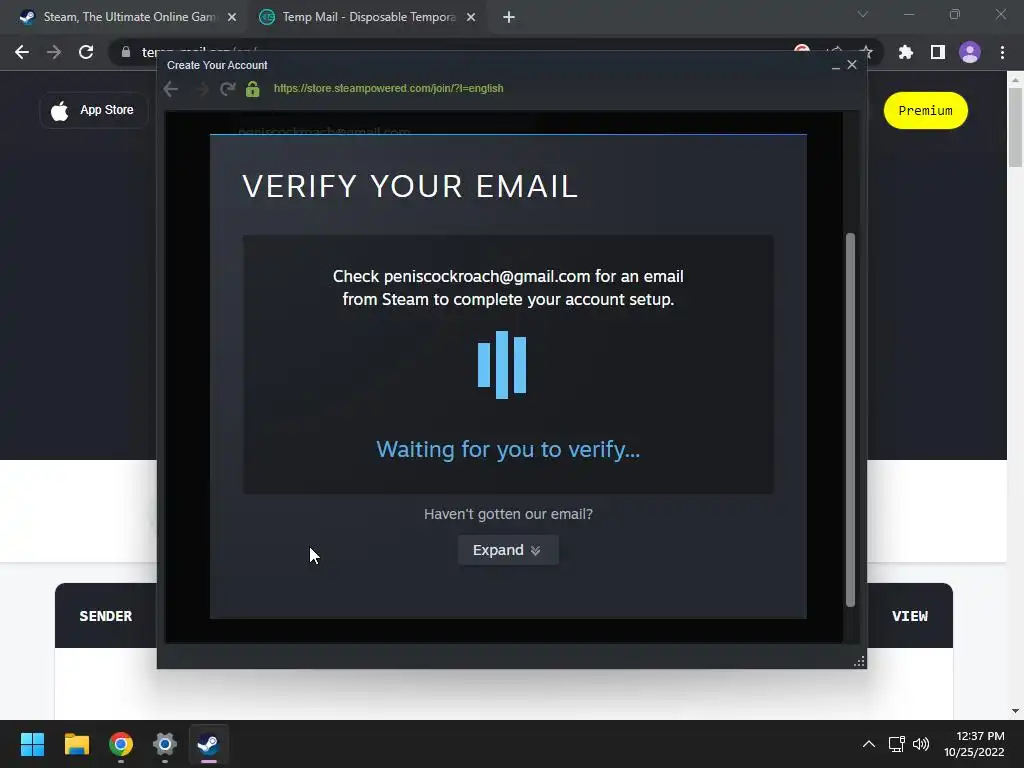Click the volume tray icon
This screenshot has height=768, width=1024.
[921, 744]
